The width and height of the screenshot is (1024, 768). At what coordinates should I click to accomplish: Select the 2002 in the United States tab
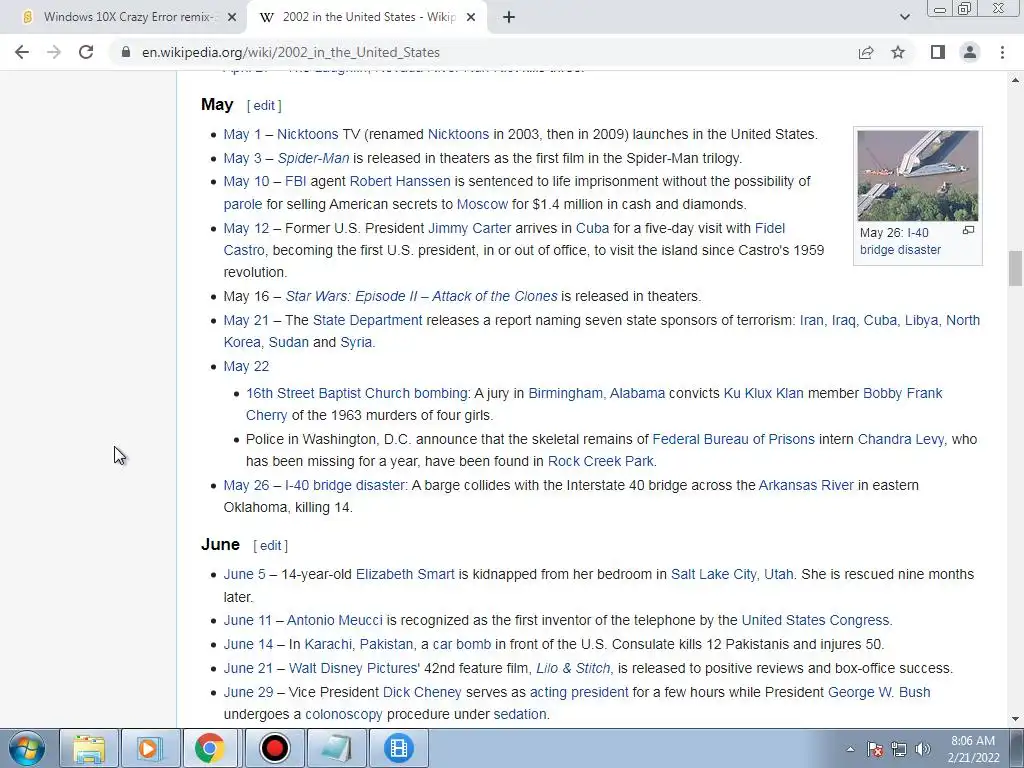click(x=367, y=18)
